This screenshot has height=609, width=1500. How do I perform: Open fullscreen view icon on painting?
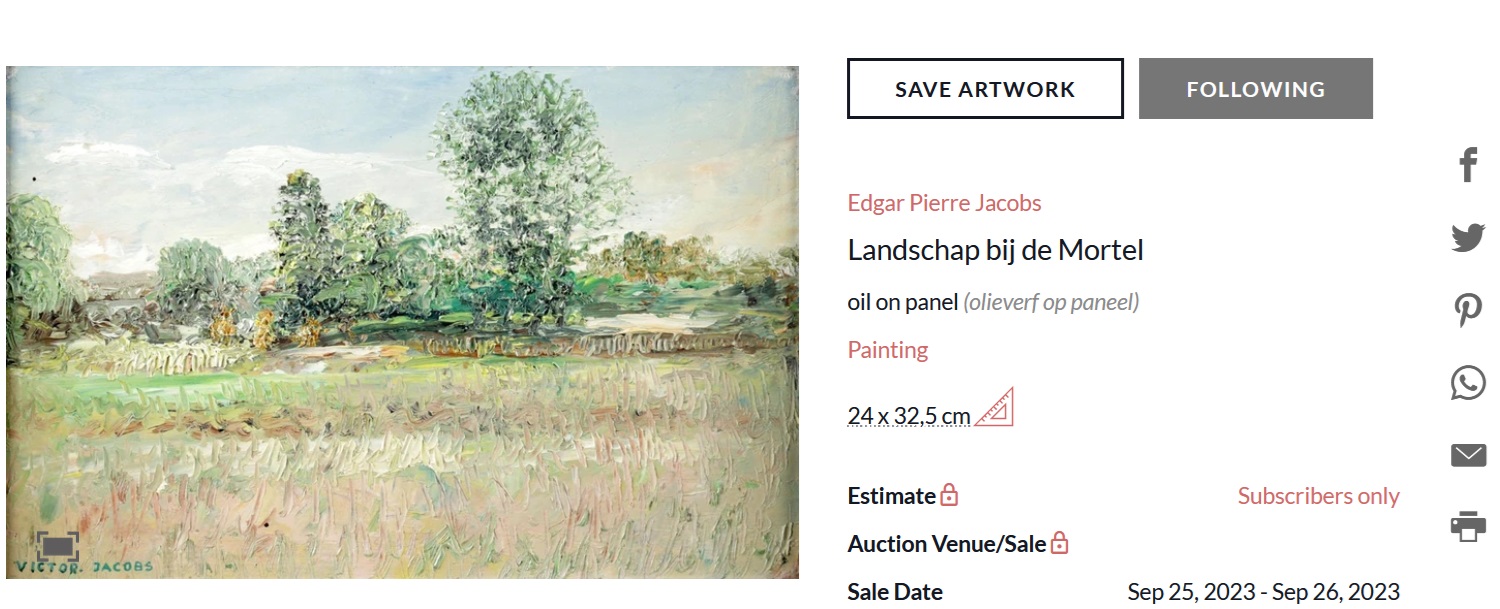pyautogui.click(x=57, y=546)
